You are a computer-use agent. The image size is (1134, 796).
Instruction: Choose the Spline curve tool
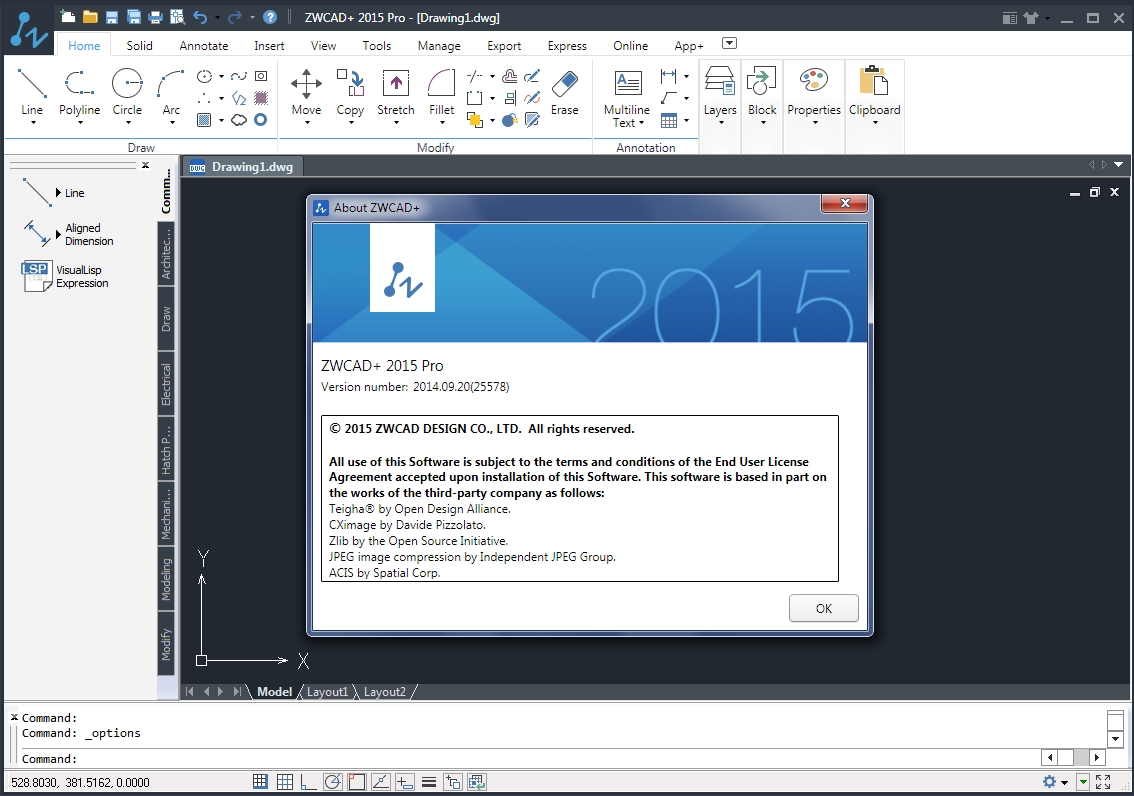(239, 76)
